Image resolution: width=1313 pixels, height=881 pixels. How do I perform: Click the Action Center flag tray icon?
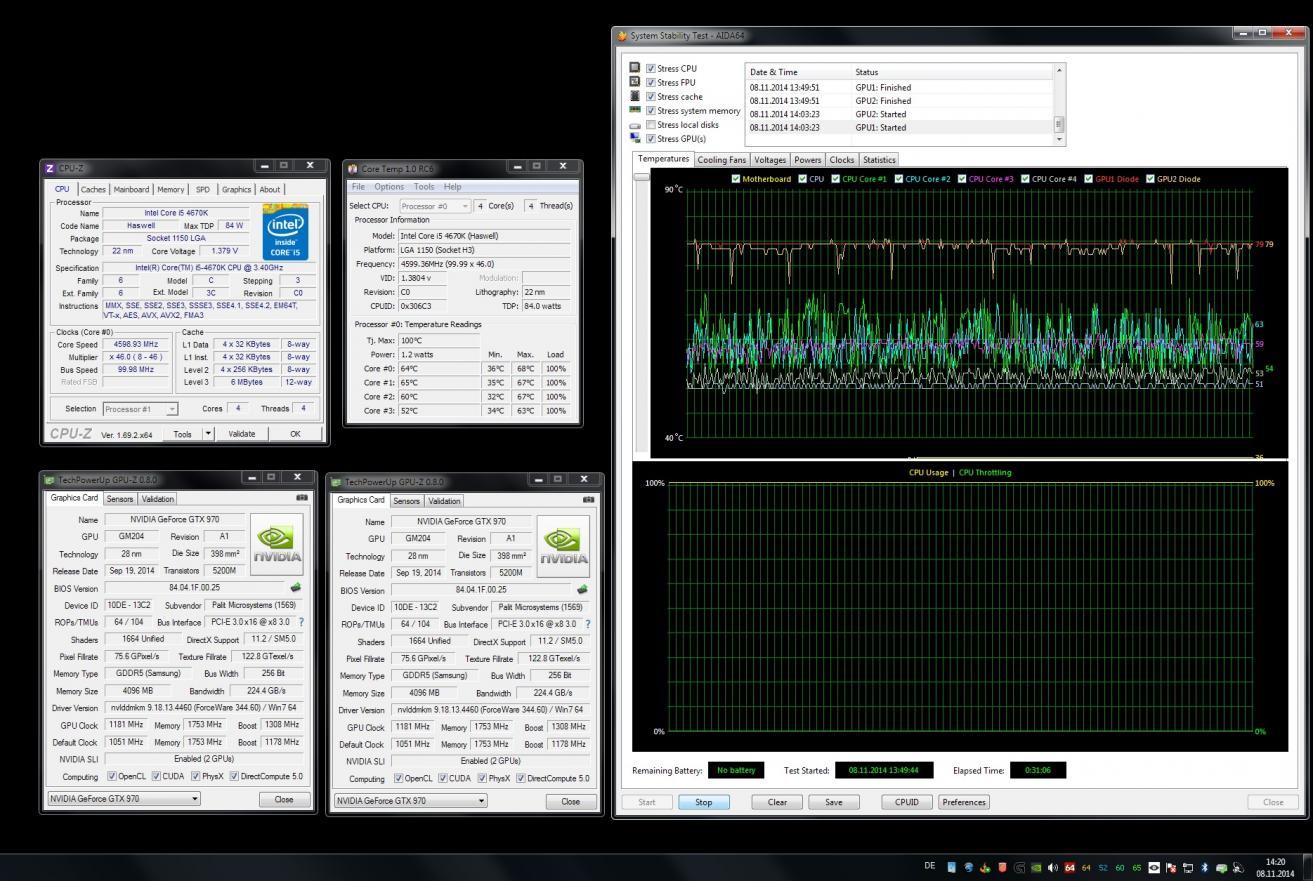(1171, 867)
